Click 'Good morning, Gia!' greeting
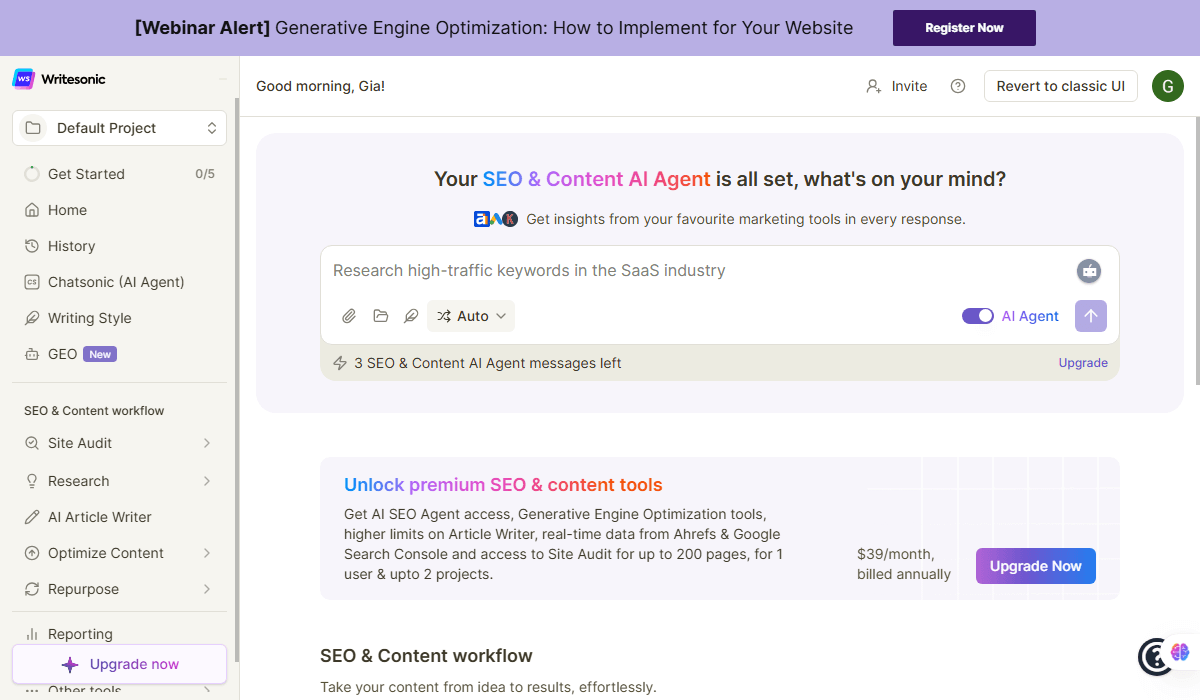This screenshot has width=1200, height=700. point(320,86)
